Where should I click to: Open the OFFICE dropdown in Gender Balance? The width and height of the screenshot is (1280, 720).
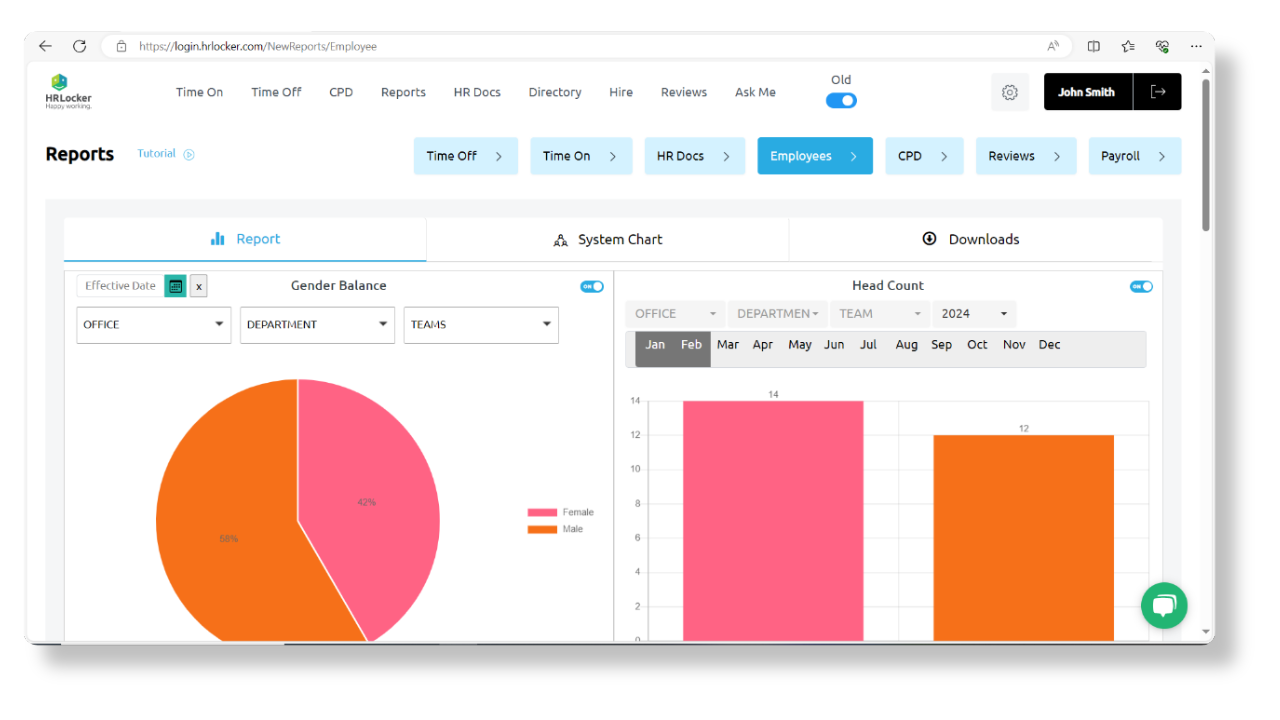click(153, 325)
